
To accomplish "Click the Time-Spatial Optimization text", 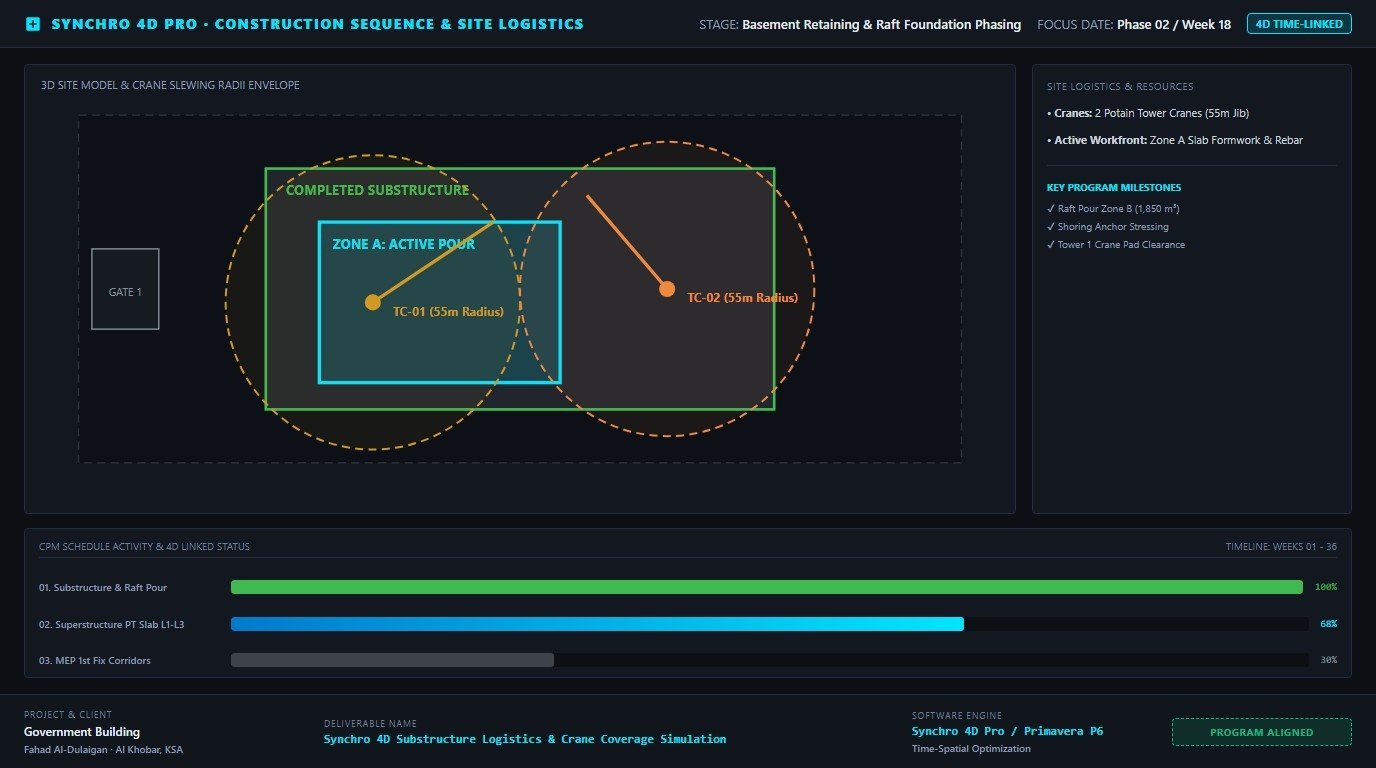I will [971, 748].
